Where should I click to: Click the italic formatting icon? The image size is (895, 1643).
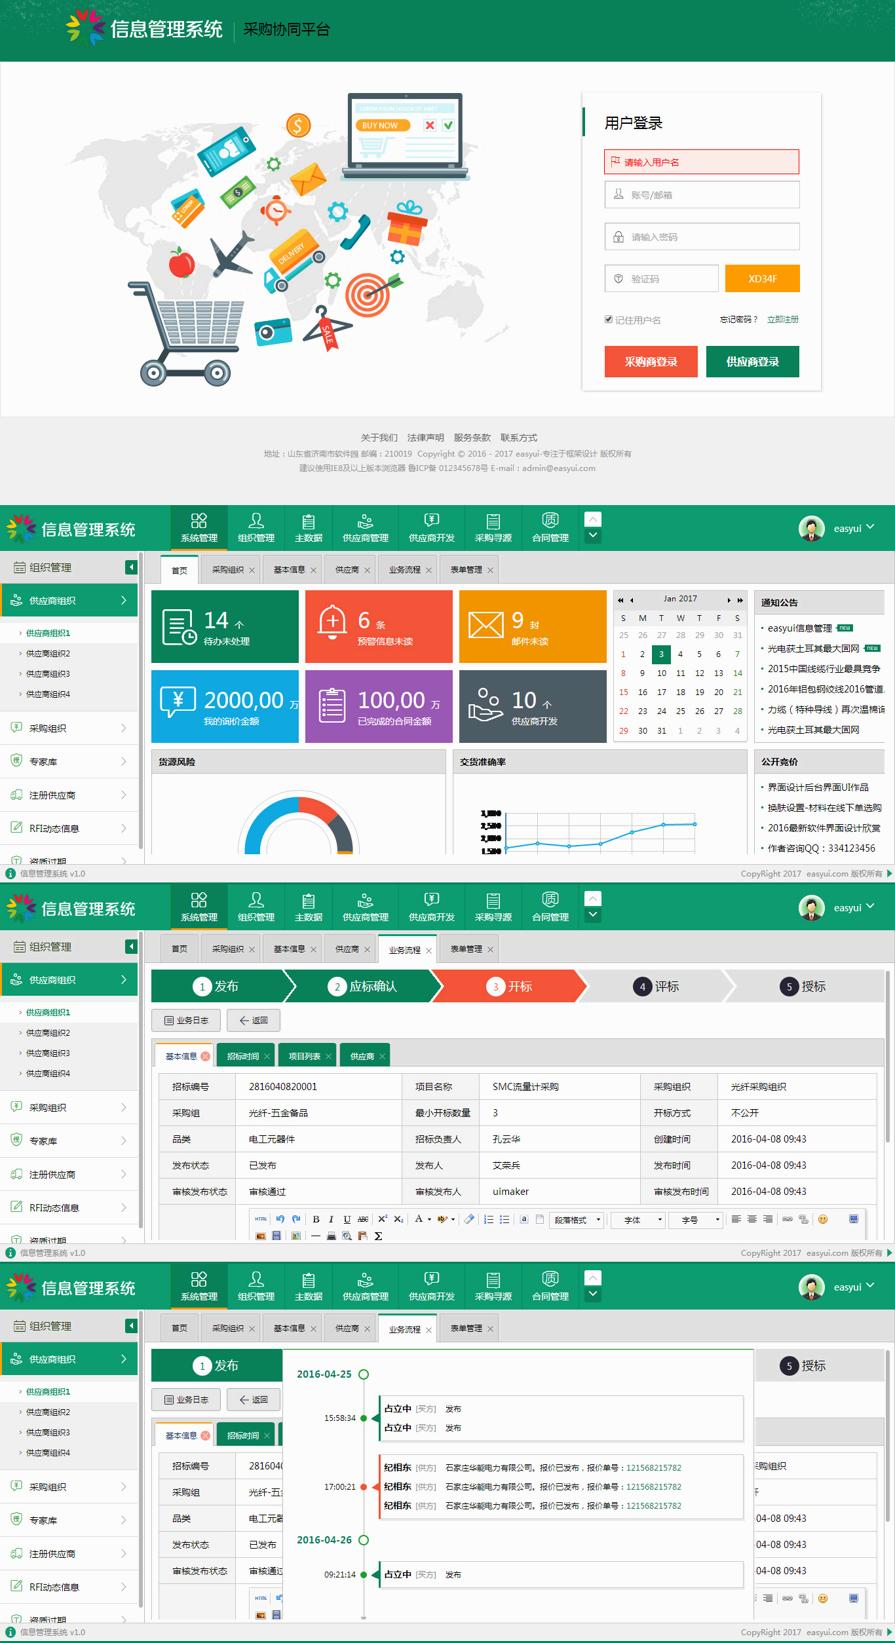point(331,1219)
